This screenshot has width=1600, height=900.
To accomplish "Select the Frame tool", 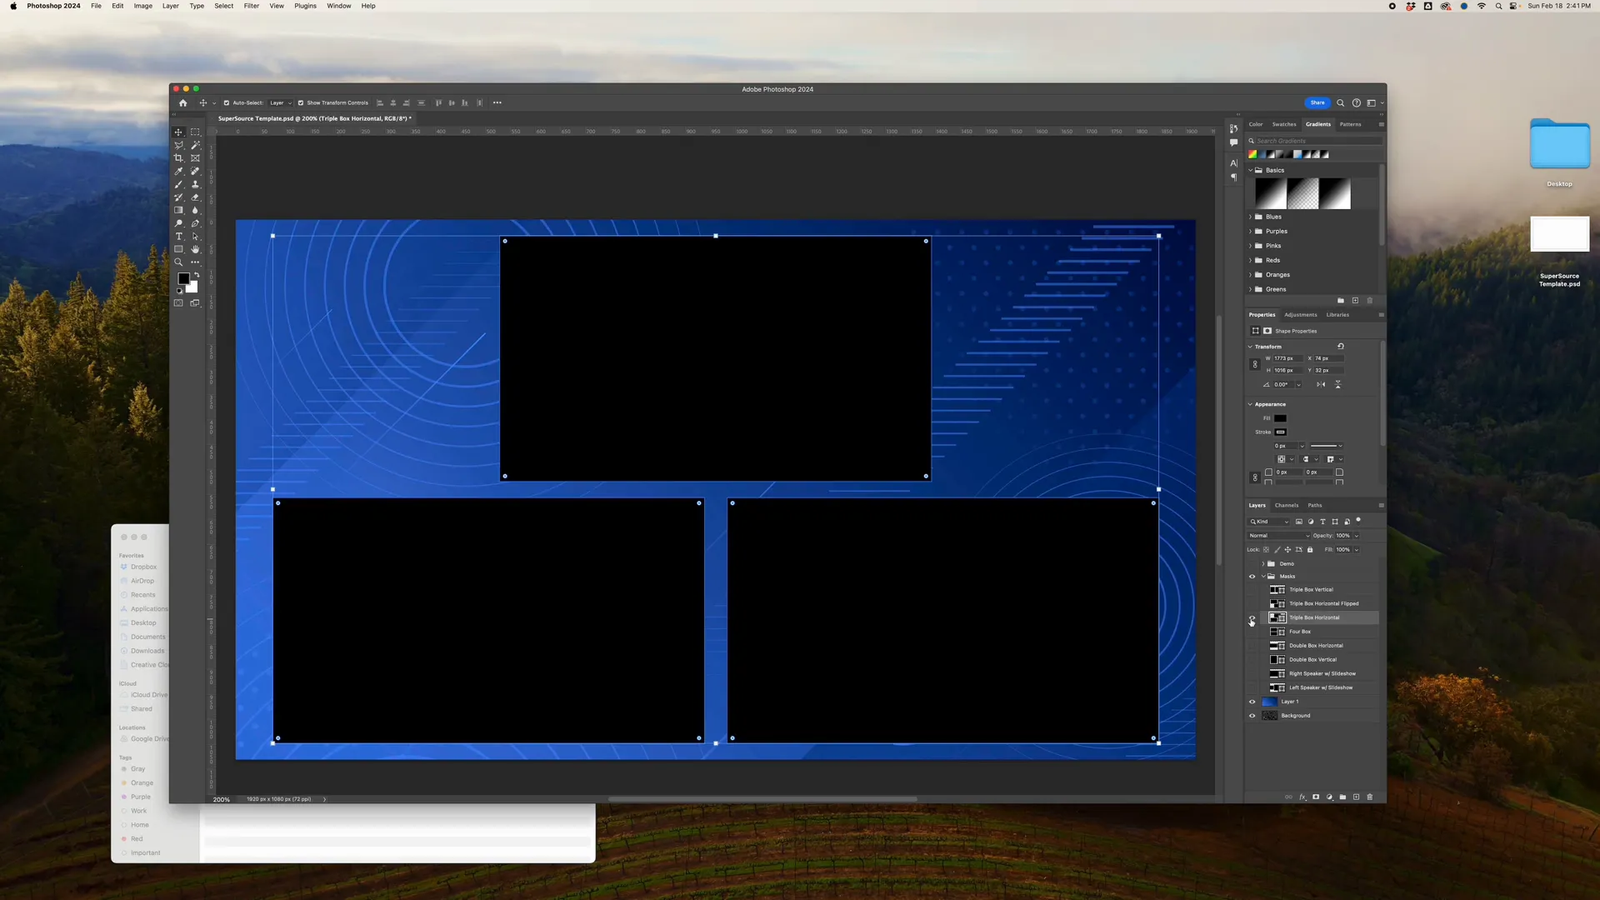I will 195,158.
